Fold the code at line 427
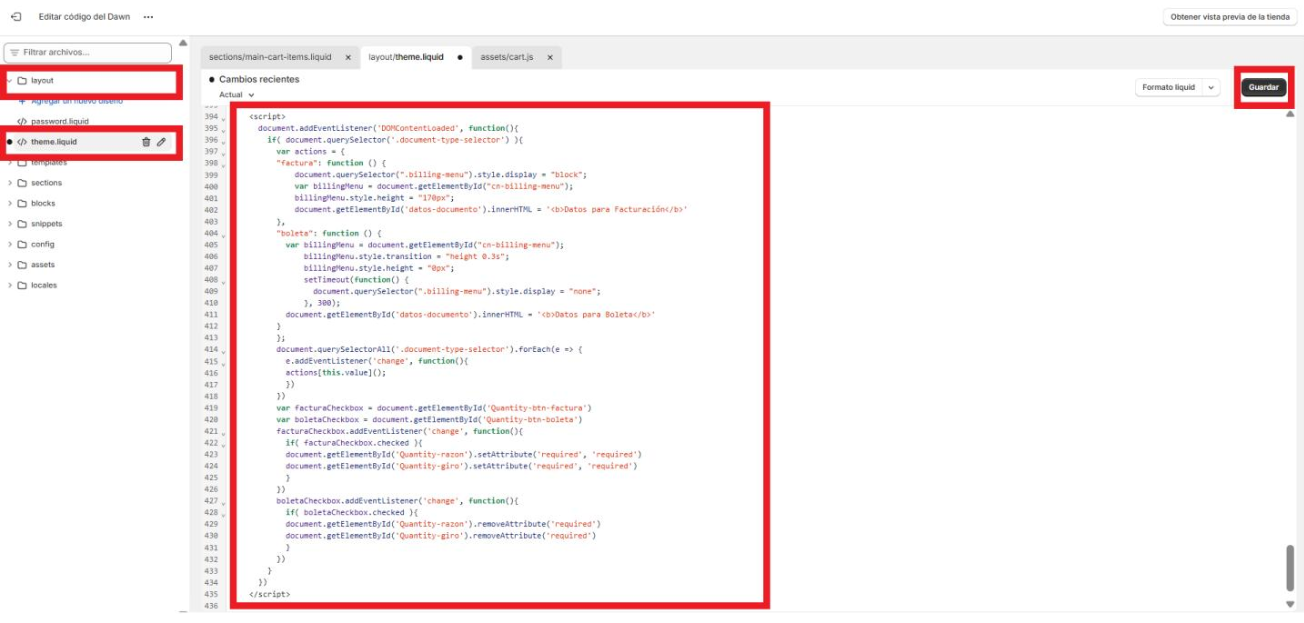 coord(224,502)
